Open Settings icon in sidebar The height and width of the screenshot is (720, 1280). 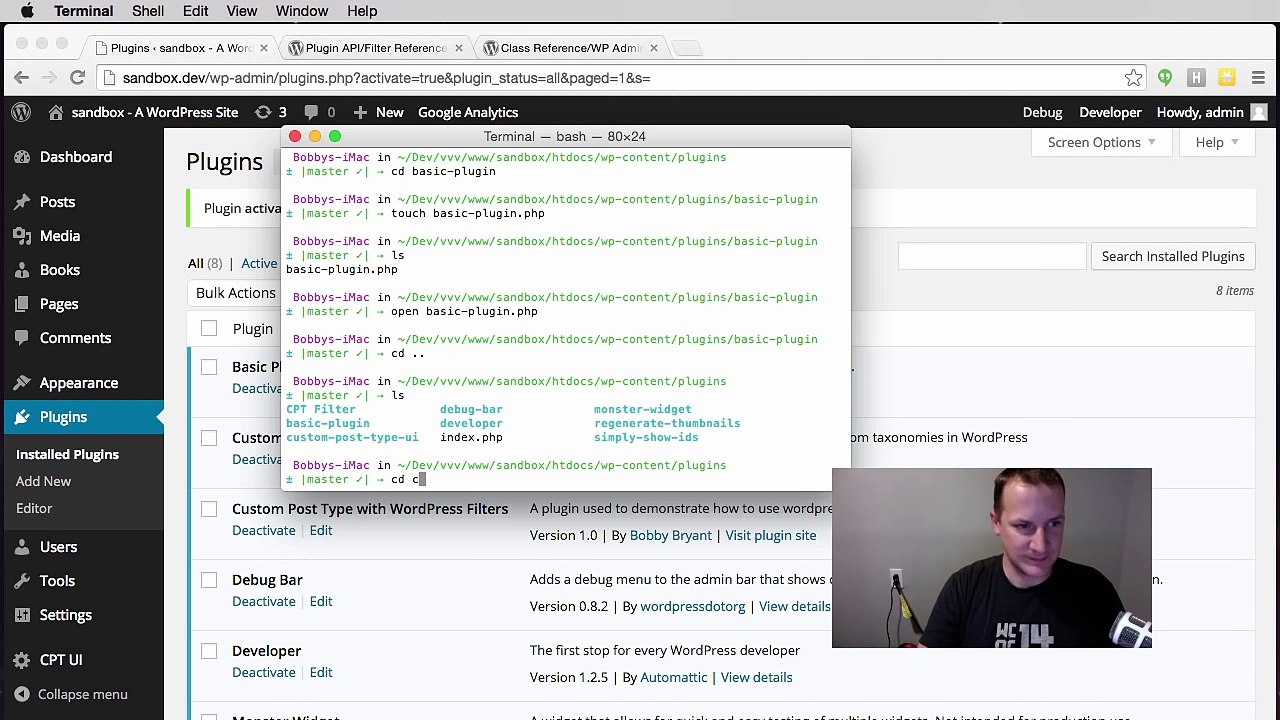[x=21, y=615]
